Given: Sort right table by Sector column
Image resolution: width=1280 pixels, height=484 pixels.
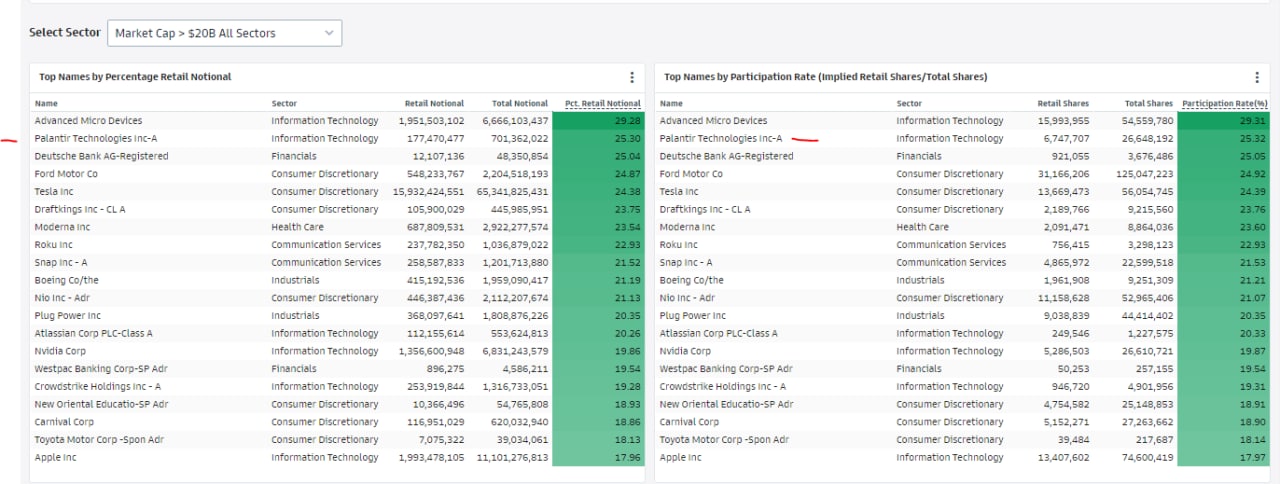Looking at the screenshot, I should pos(909,103).
